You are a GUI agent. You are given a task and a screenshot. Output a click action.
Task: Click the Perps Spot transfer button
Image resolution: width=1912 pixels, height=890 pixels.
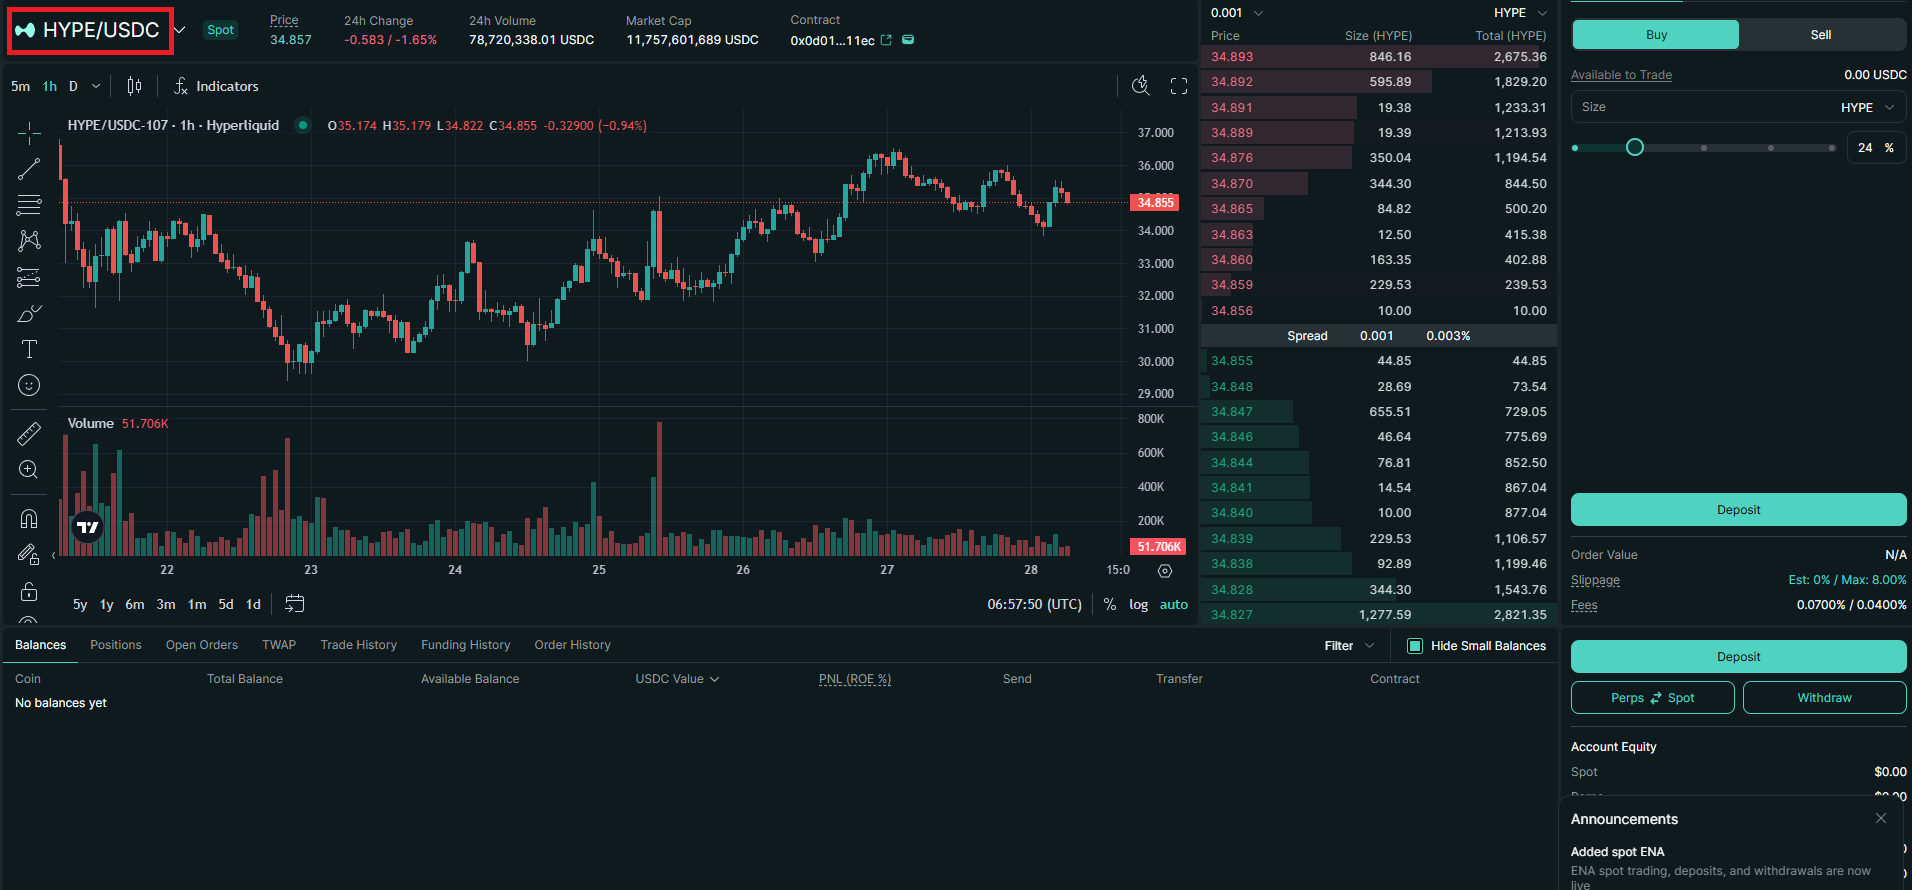pos(1652,698)
